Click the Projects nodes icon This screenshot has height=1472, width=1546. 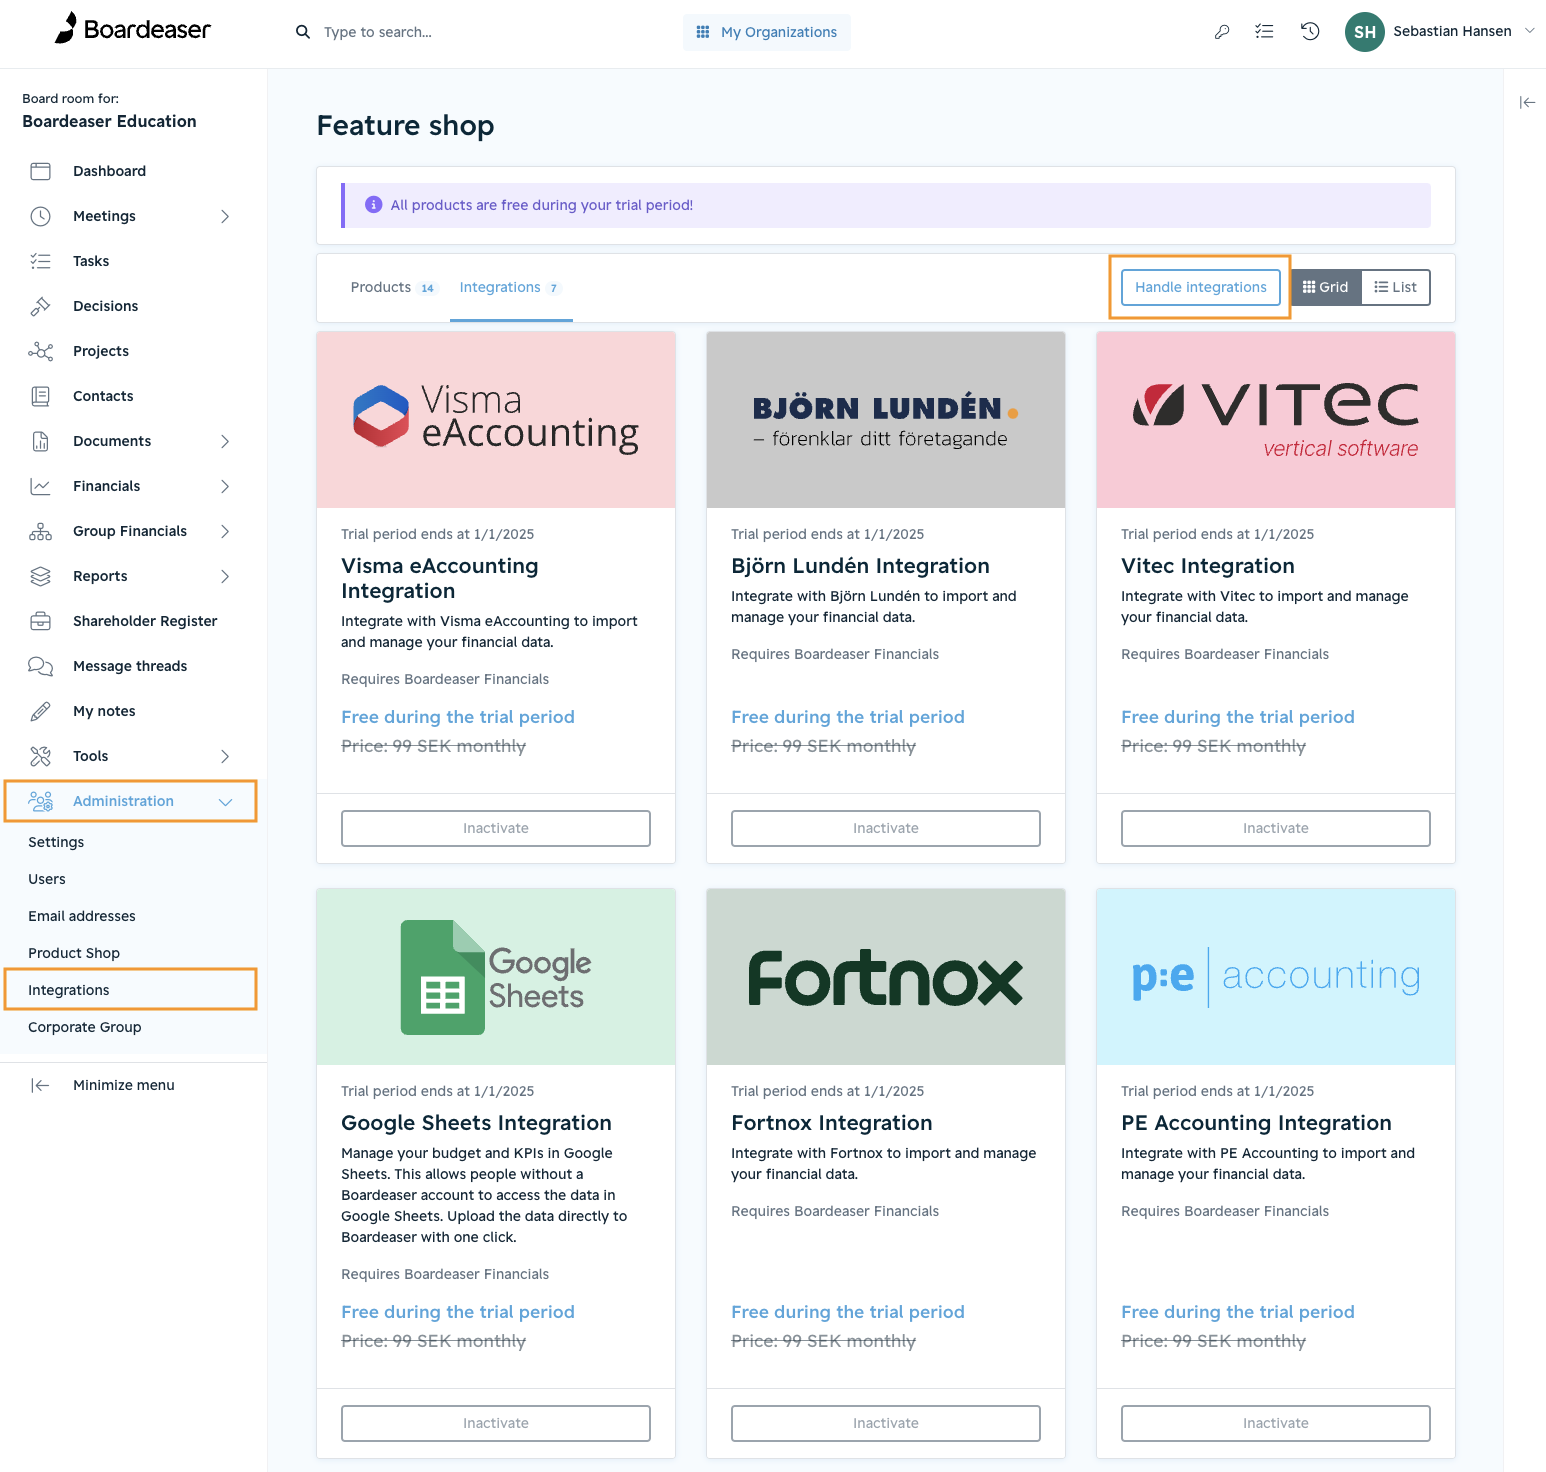[40, 351]
